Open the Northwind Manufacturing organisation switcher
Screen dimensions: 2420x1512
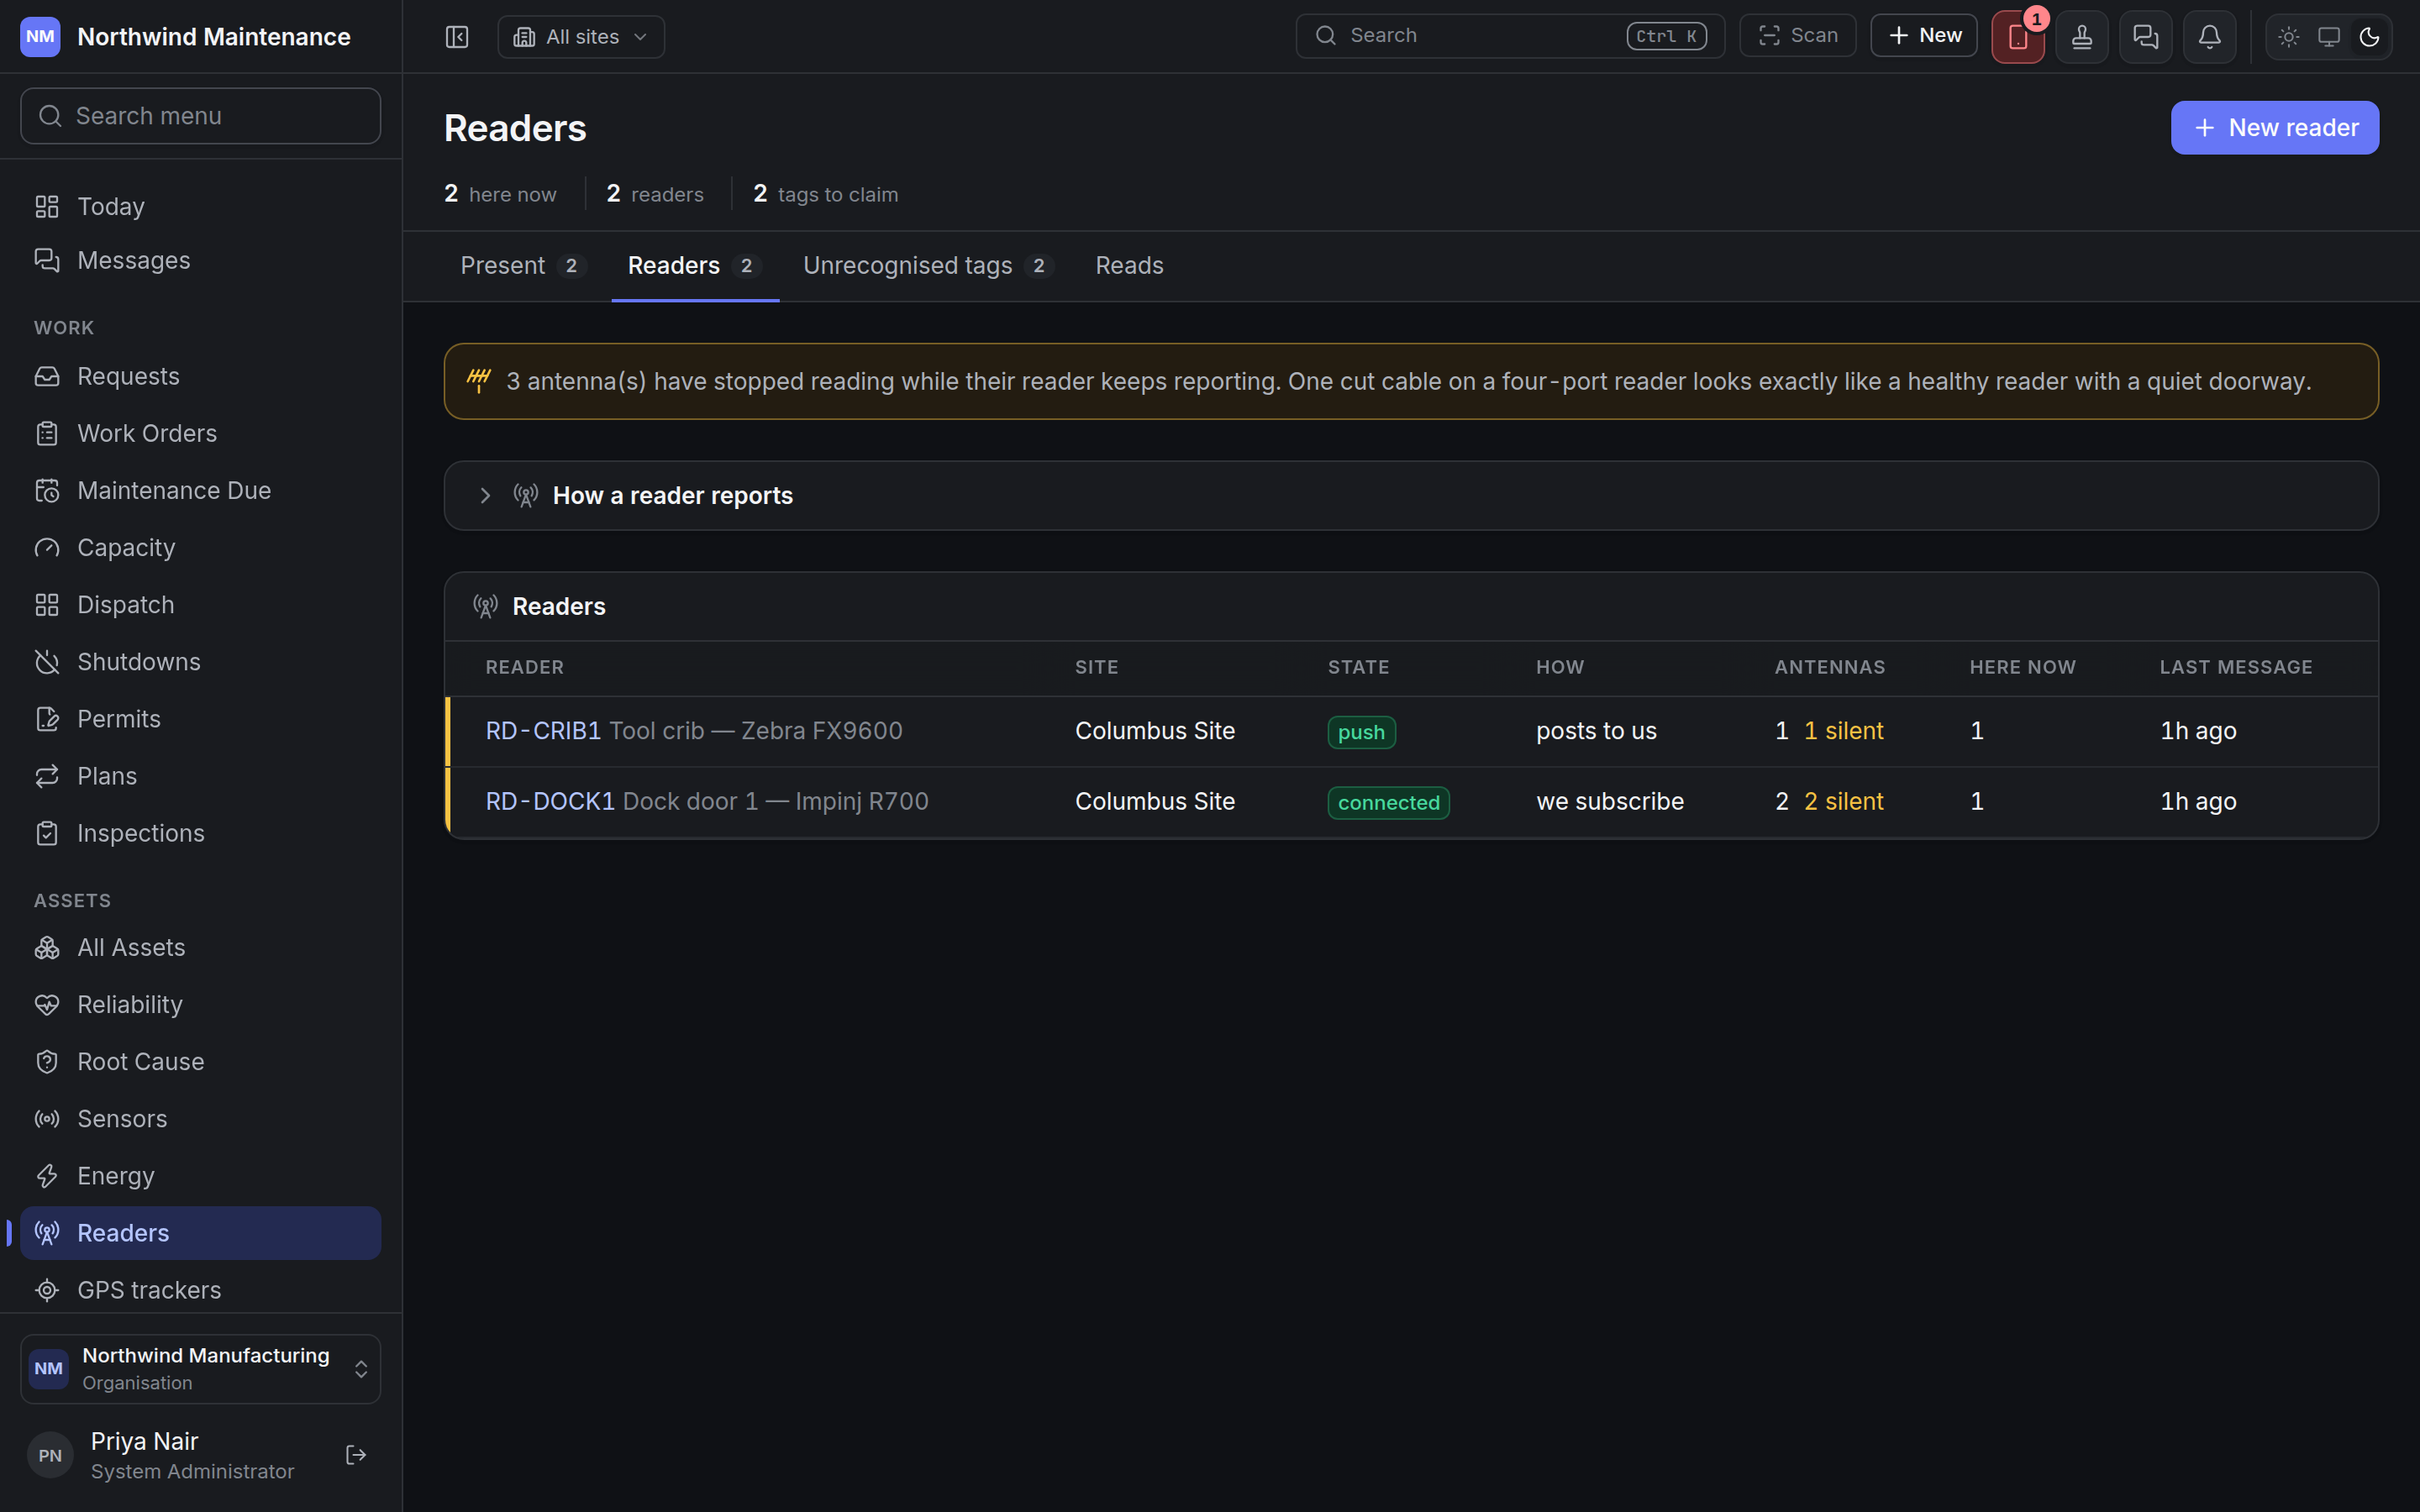click(200, 1369)
